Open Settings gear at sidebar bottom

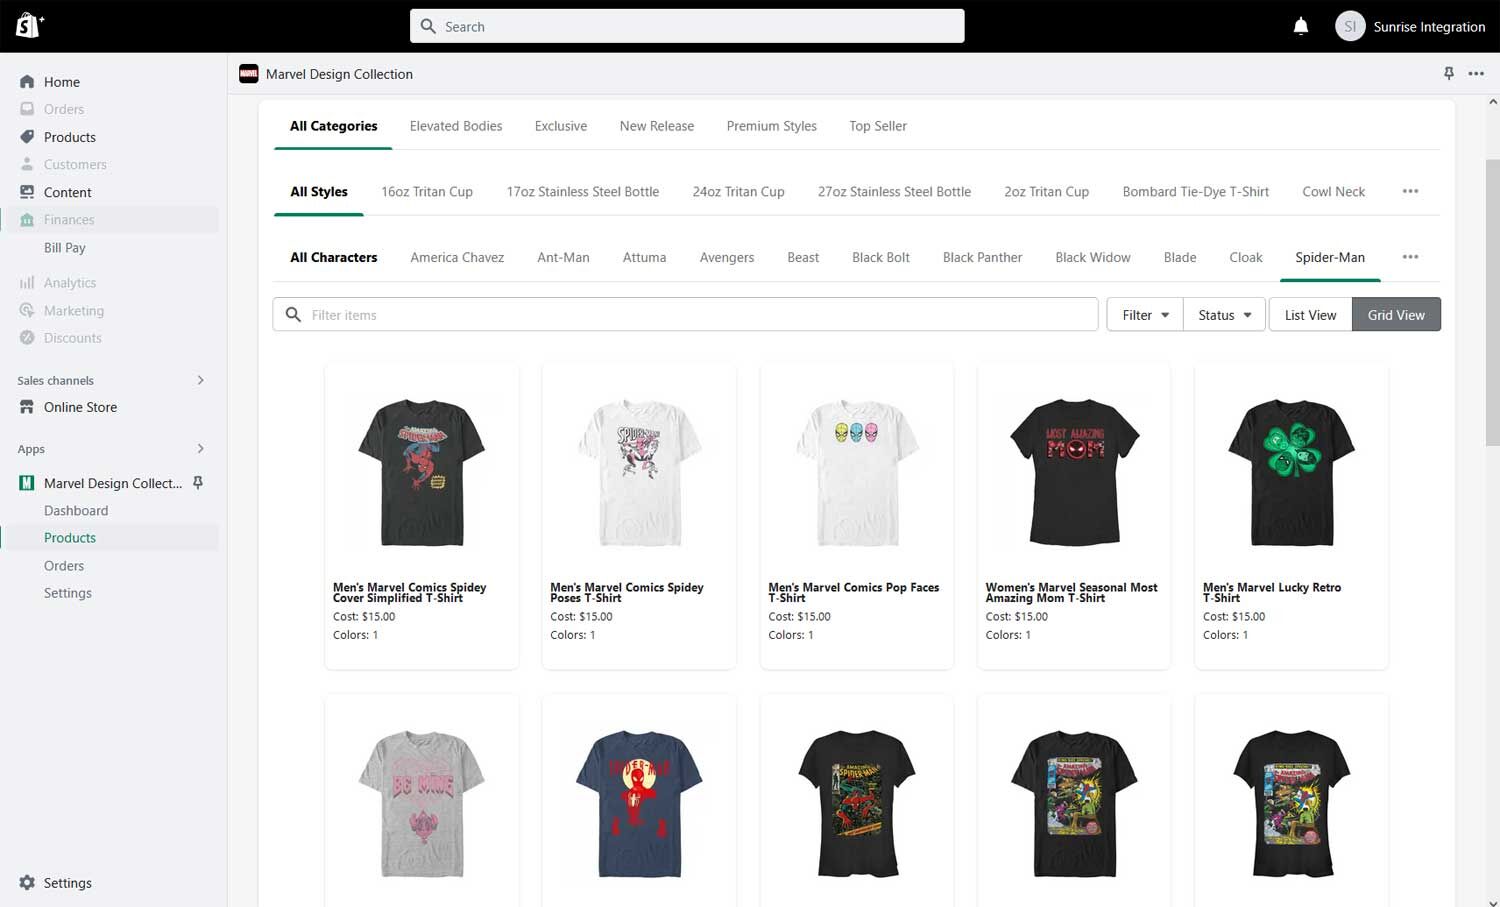click(x=27, y=883)
